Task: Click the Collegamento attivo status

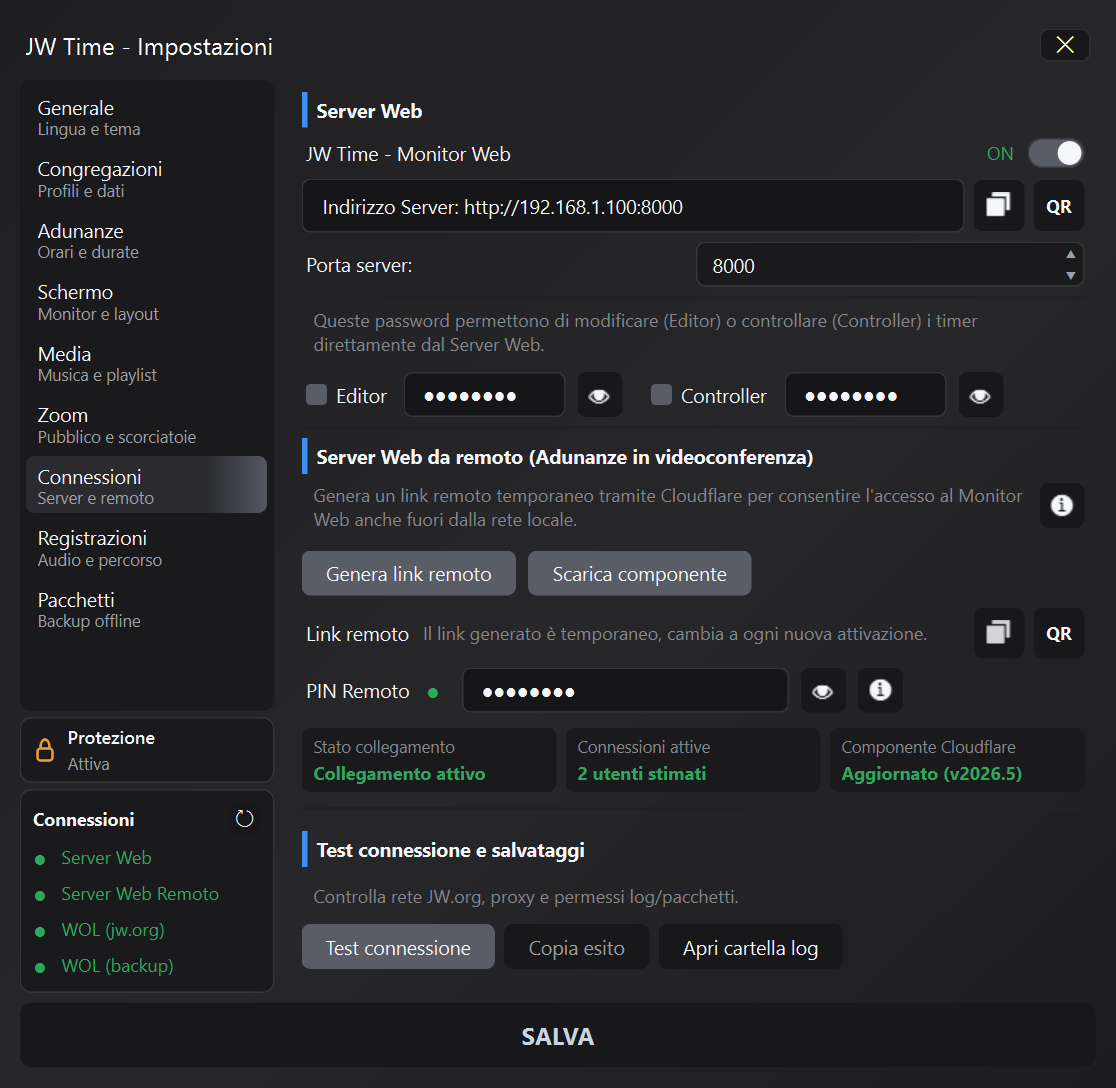Action: coord(399,773)
